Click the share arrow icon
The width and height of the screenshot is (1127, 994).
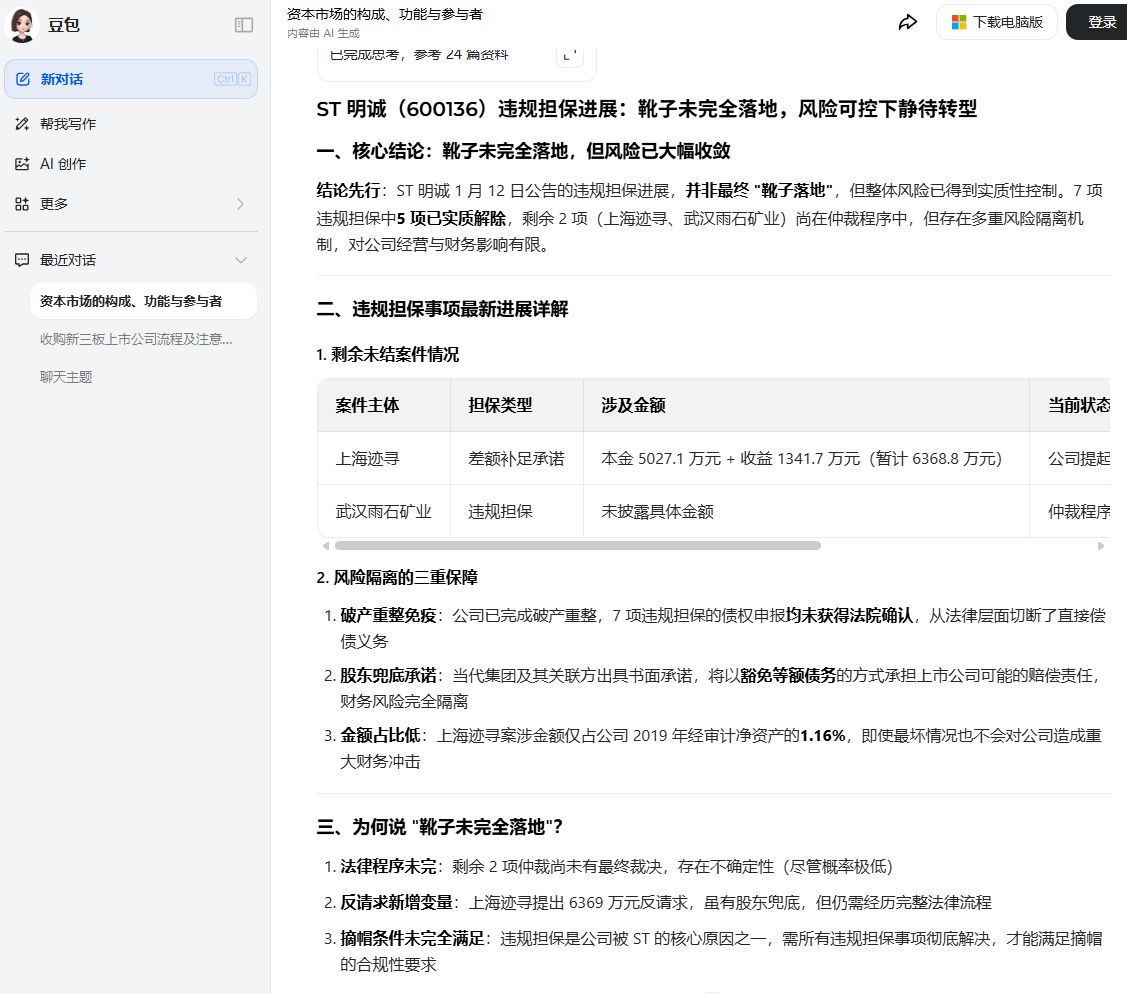[908, 22]
